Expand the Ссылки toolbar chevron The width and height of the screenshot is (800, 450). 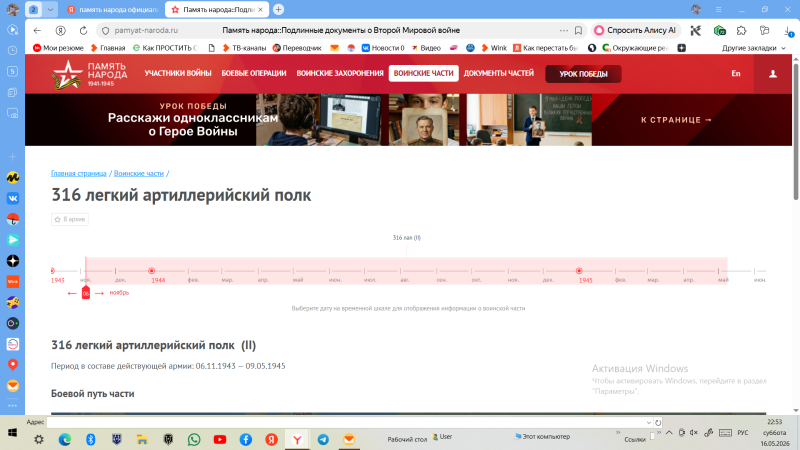[x=658, y=433]
